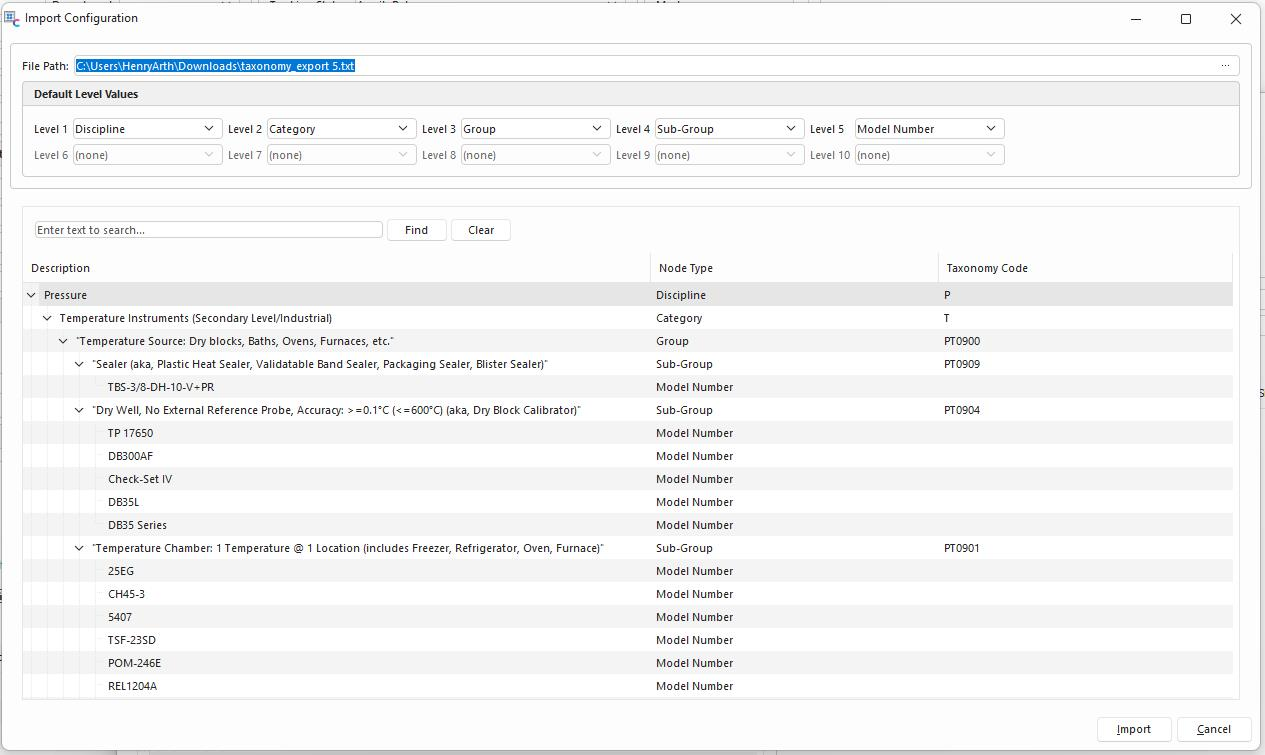This screenshot has width=1265, height=755.
Task: Click the Import Configuration window app icon
Action: click(x=12, y=18)
